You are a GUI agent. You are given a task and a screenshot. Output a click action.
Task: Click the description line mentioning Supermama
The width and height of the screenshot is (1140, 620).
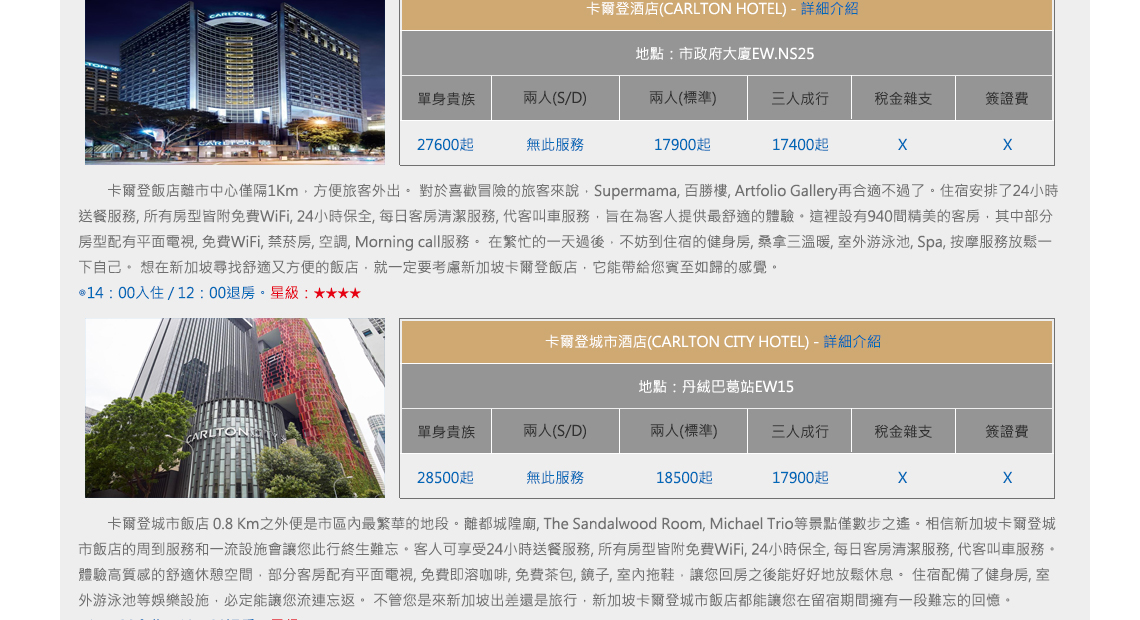tap(582, 191)
